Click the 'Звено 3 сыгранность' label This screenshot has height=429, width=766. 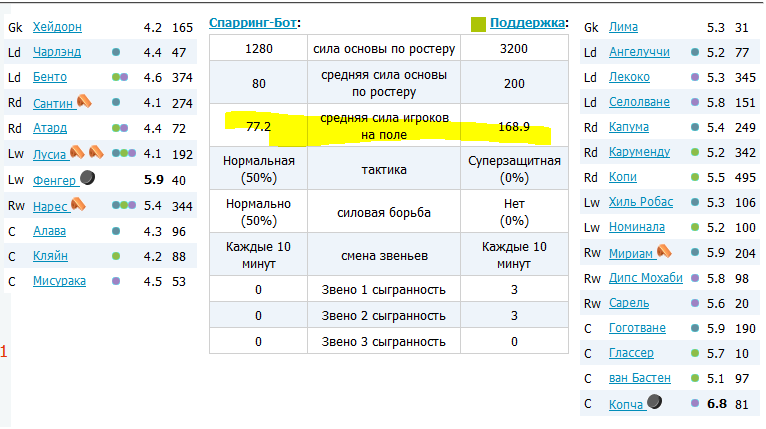[x=383, y=342]
